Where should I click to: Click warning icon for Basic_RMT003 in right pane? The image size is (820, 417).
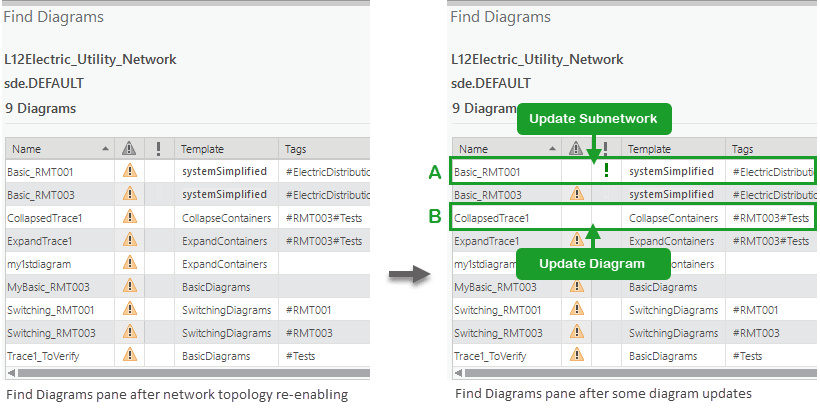tap(576, 194)
